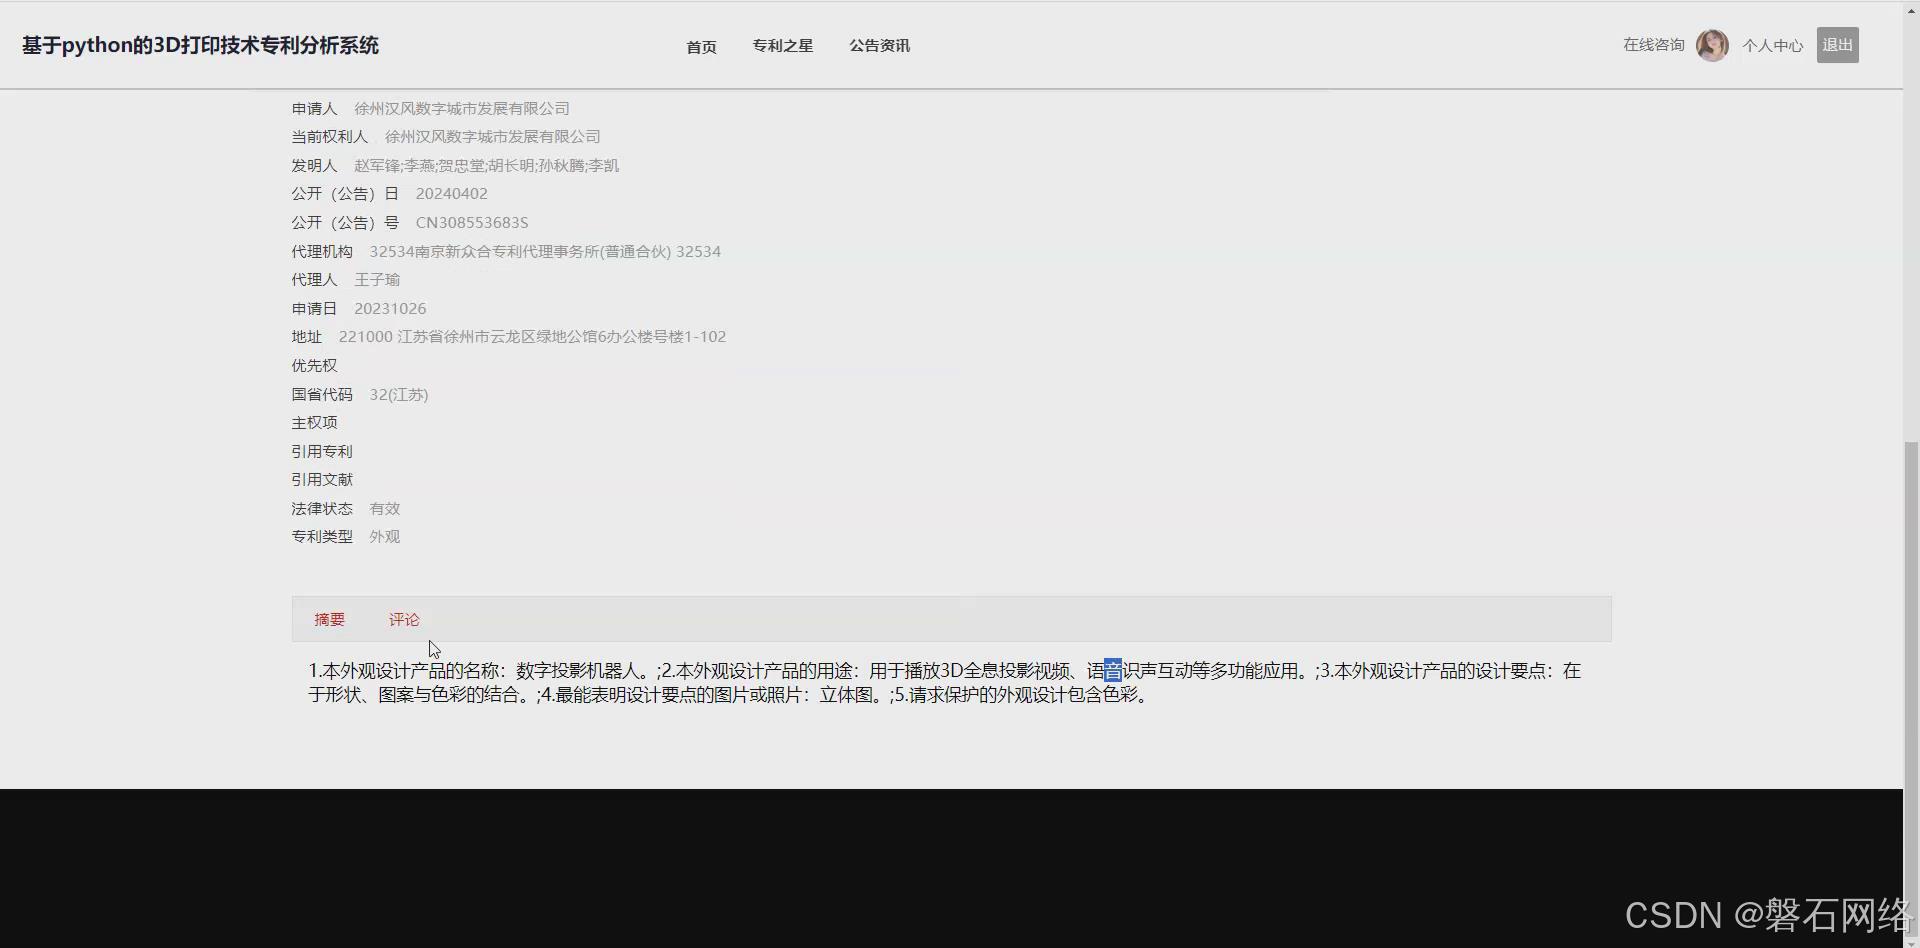Image resolution: width=1920 pixels, height=948 pixels.
Task: Go to the 首页 homepage menu item
Action: [700, 46]
